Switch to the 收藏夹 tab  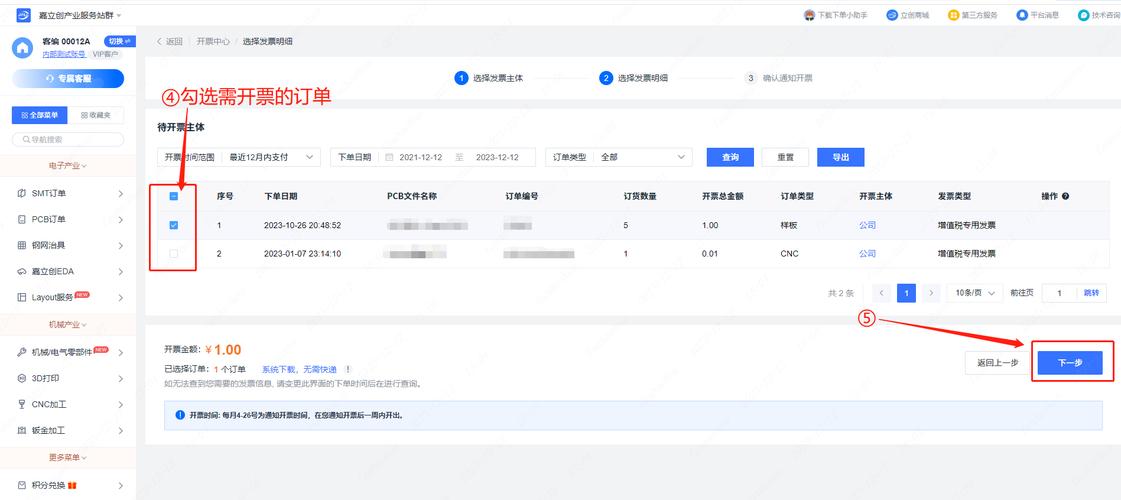[x=95, y=115]
